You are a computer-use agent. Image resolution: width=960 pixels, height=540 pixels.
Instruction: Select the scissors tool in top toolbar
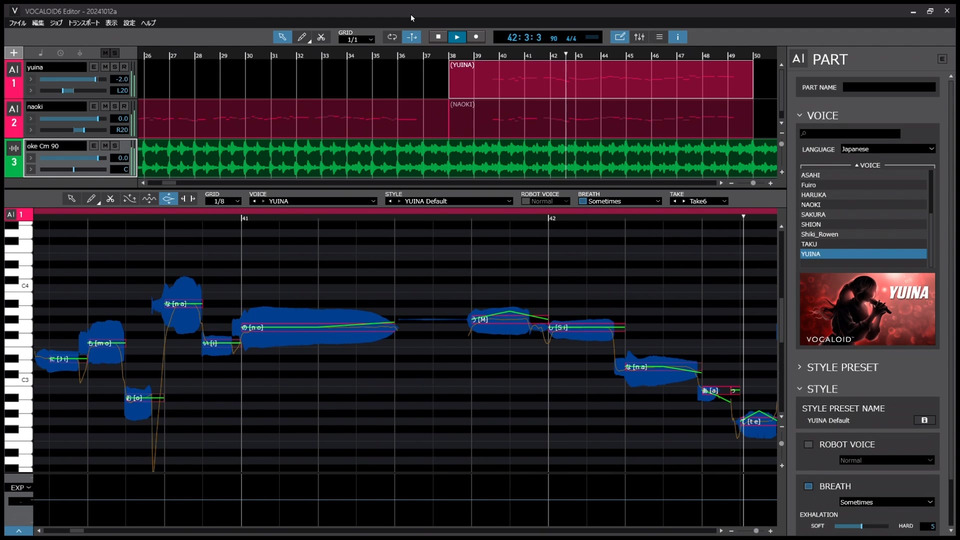point(321,37)
